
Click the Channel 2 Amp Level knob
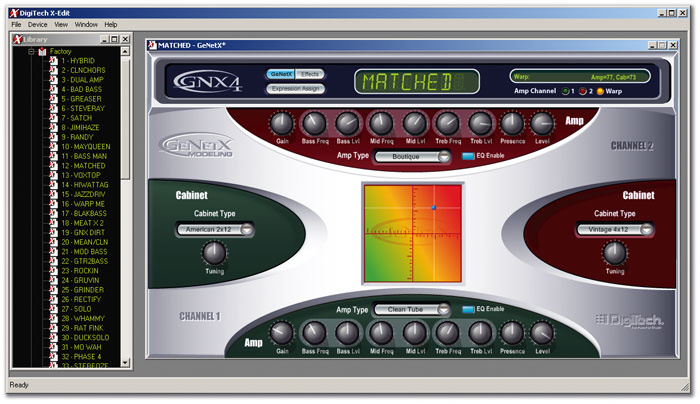tap(542, 124)
